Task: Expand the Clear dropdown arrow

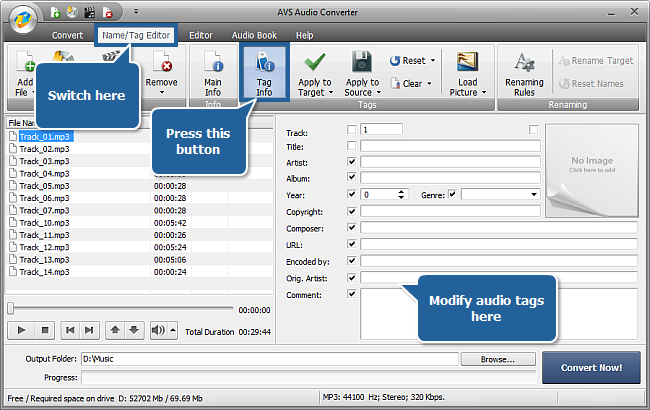Action: pyautogui.click(x=429, y=83)
